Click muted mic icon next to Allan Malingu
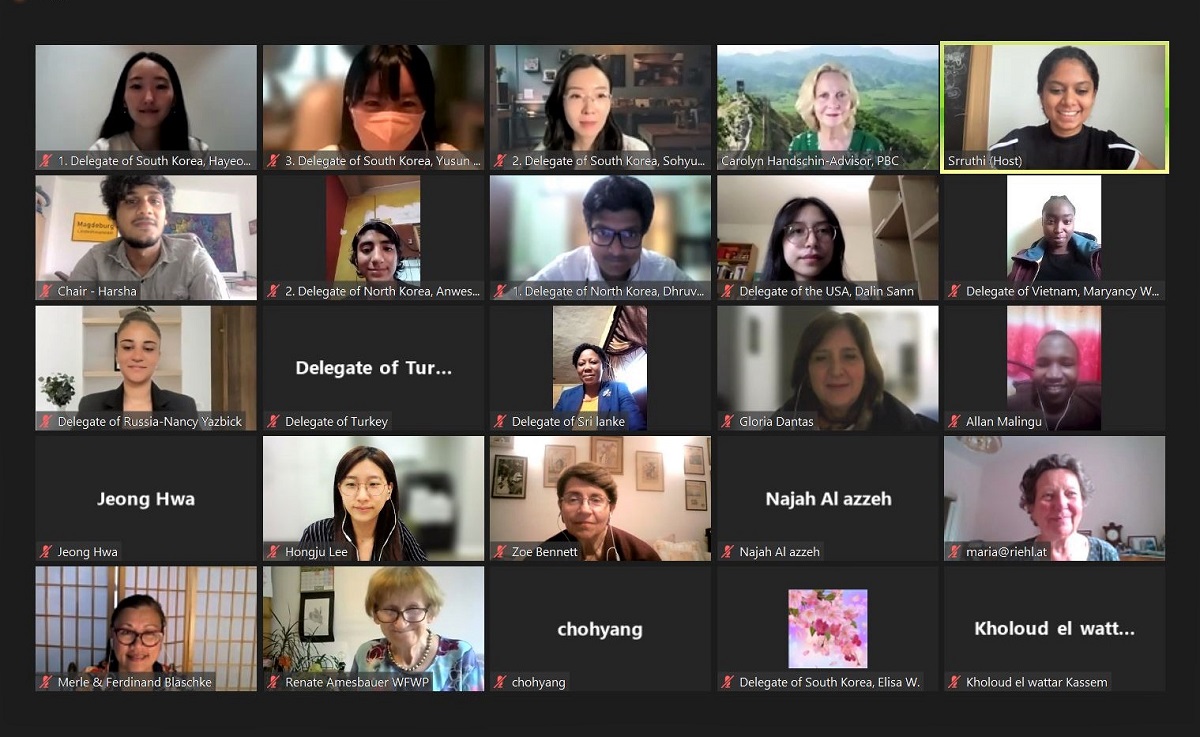1200x737 pixels. click(954, 422)
